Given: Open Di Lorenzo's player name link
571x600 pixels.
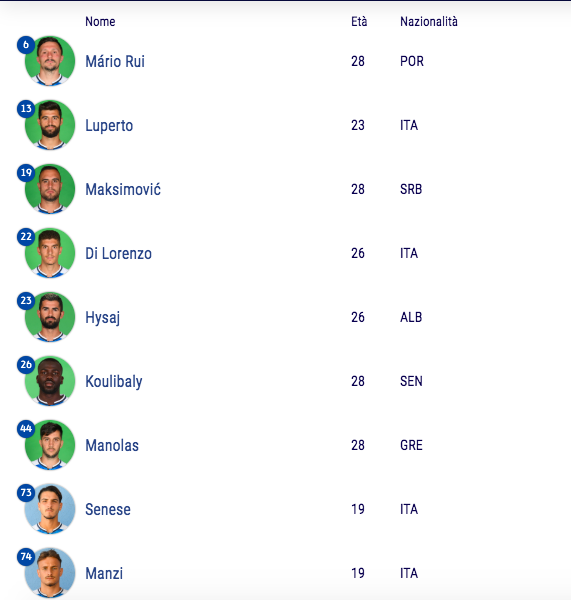Looking at the screenshot, I should point(118,253).
